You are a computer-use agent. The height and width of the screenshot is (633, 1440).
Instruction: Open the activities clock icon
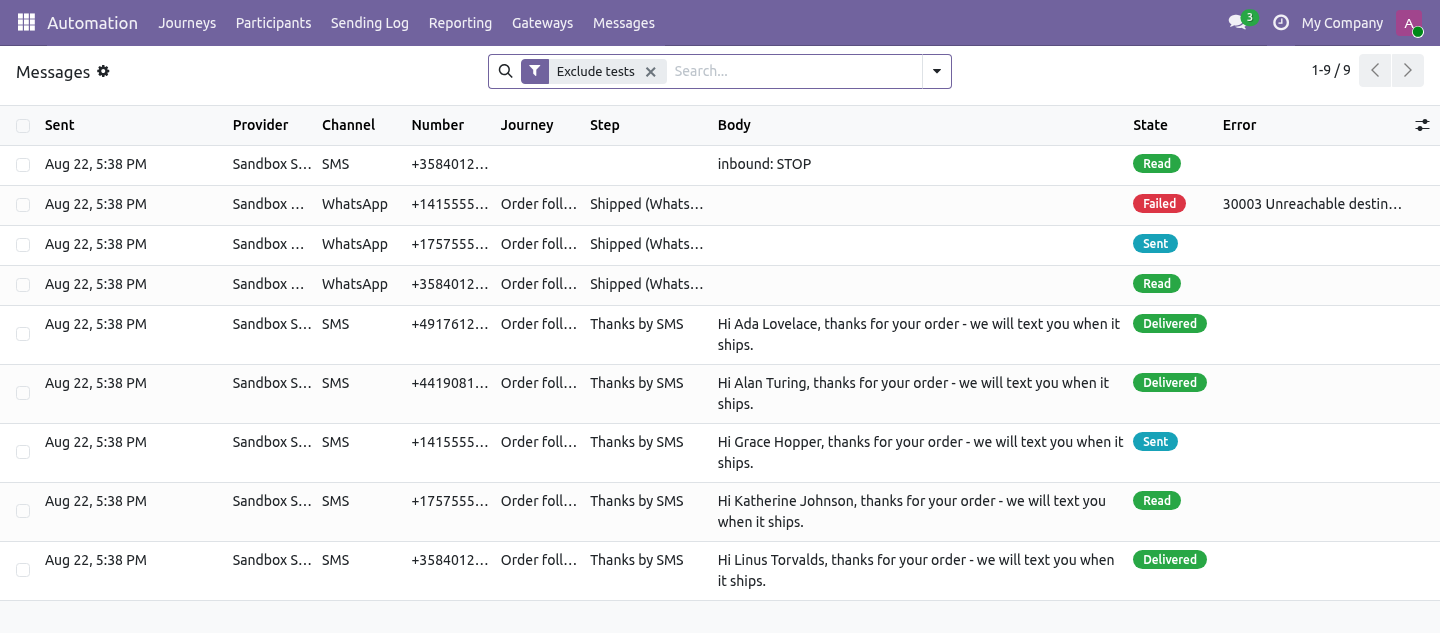tap(1280, 22)
